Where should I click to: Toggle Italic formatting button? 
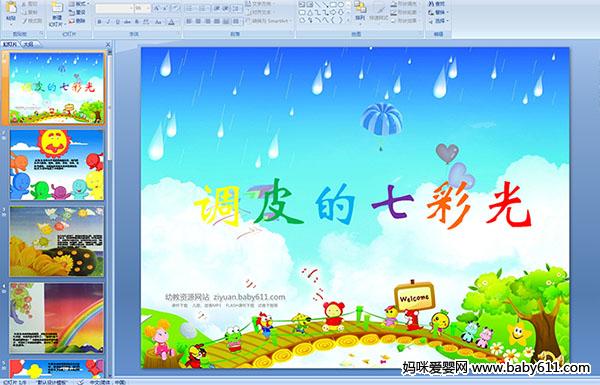(108, 22)
